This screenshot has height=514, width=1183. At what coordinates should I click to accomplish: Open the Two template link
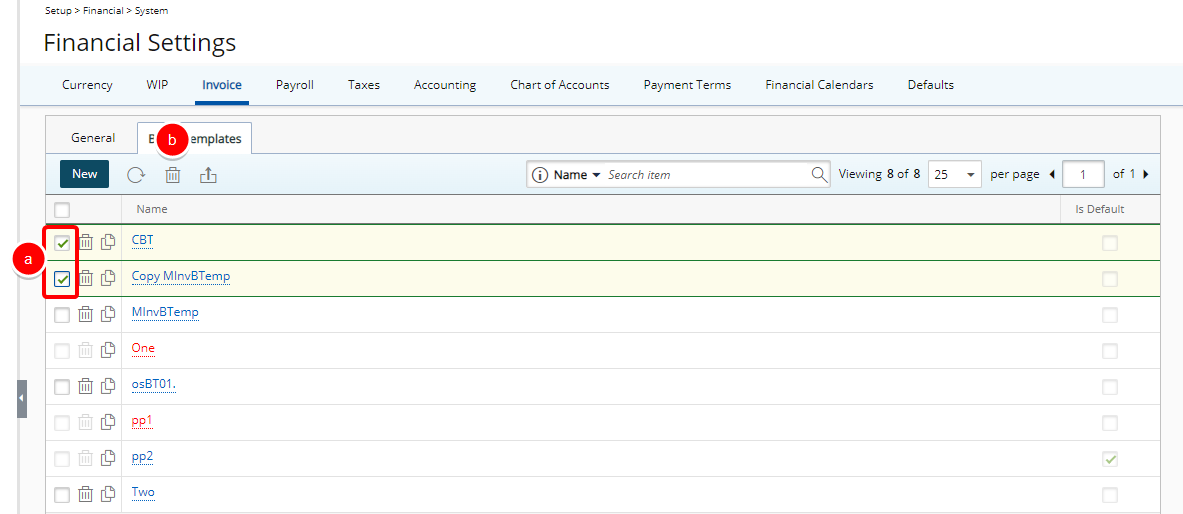click(x=143, y=492)
